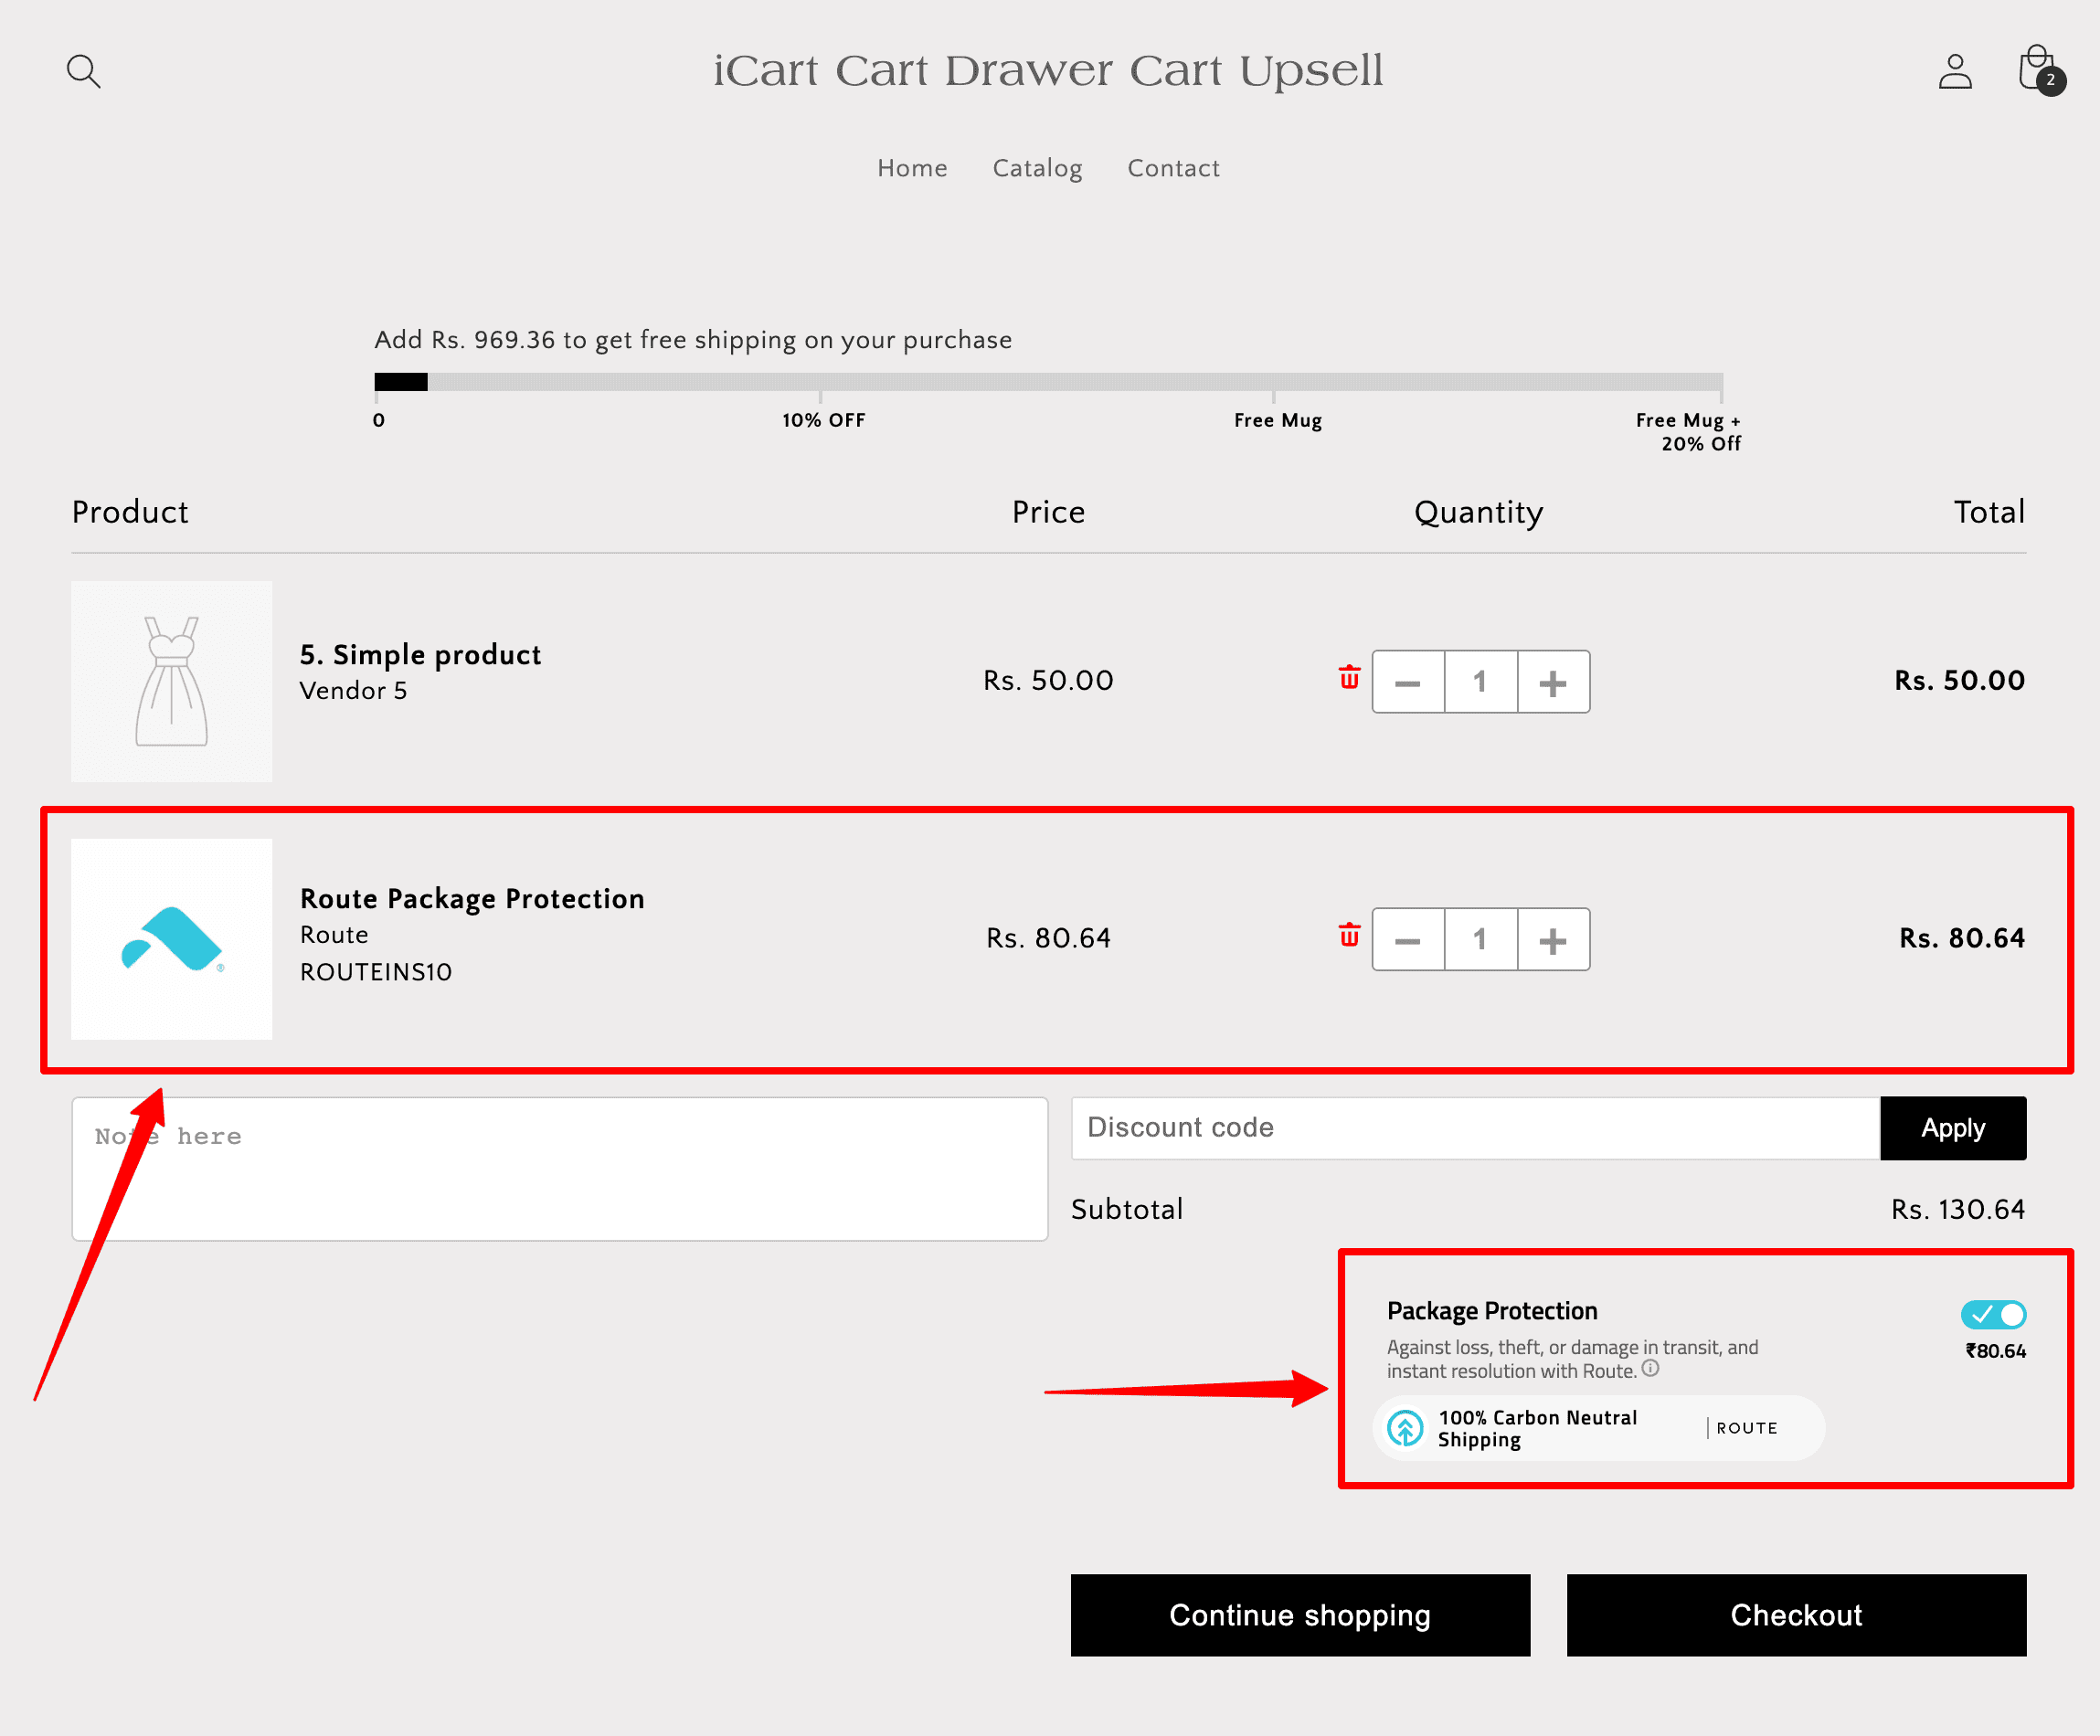
Task: Click the info icon beside Route description
Action: (x=1651, y=1369)
